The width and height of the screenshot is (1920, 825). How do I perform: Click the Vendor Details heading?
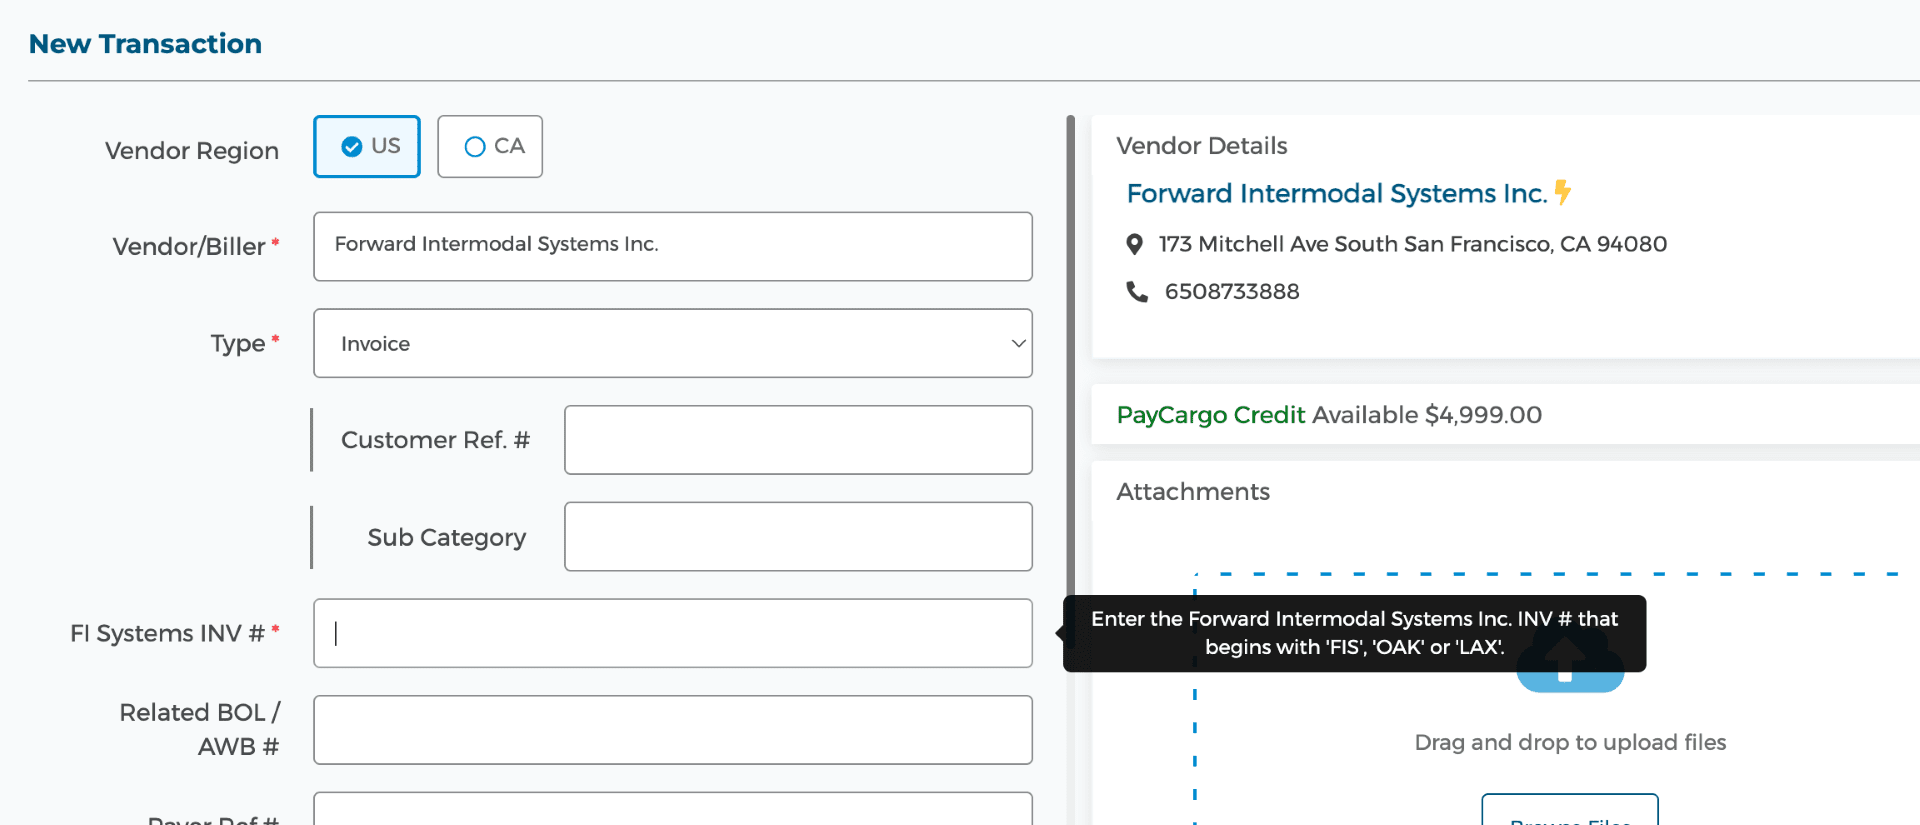[x=1202, y=146]
